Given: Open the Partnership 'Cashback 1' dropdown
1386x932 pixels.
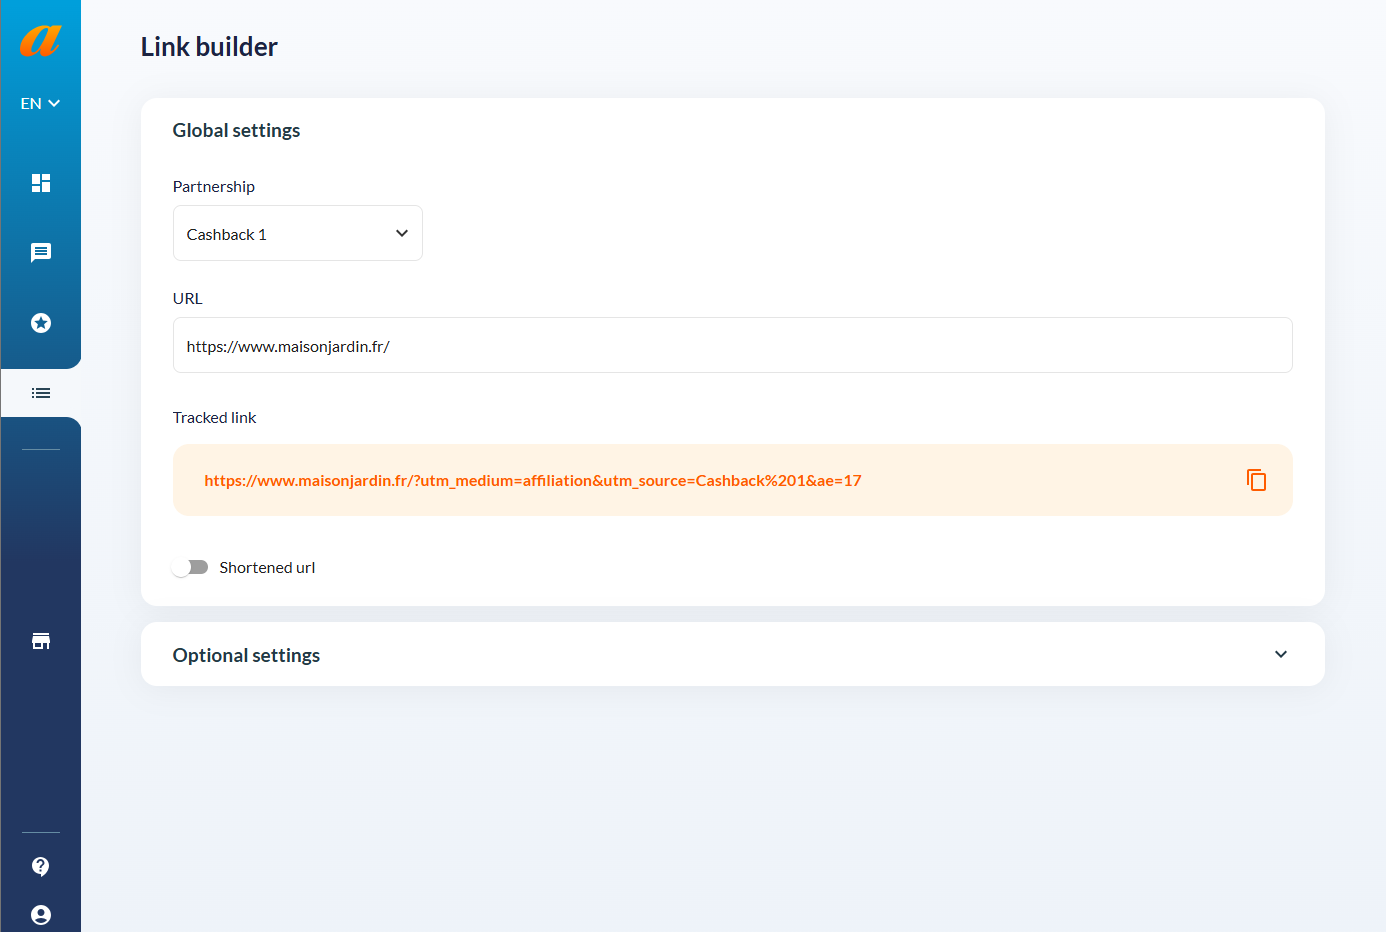Looking at the screenshot, I should 297,233.
